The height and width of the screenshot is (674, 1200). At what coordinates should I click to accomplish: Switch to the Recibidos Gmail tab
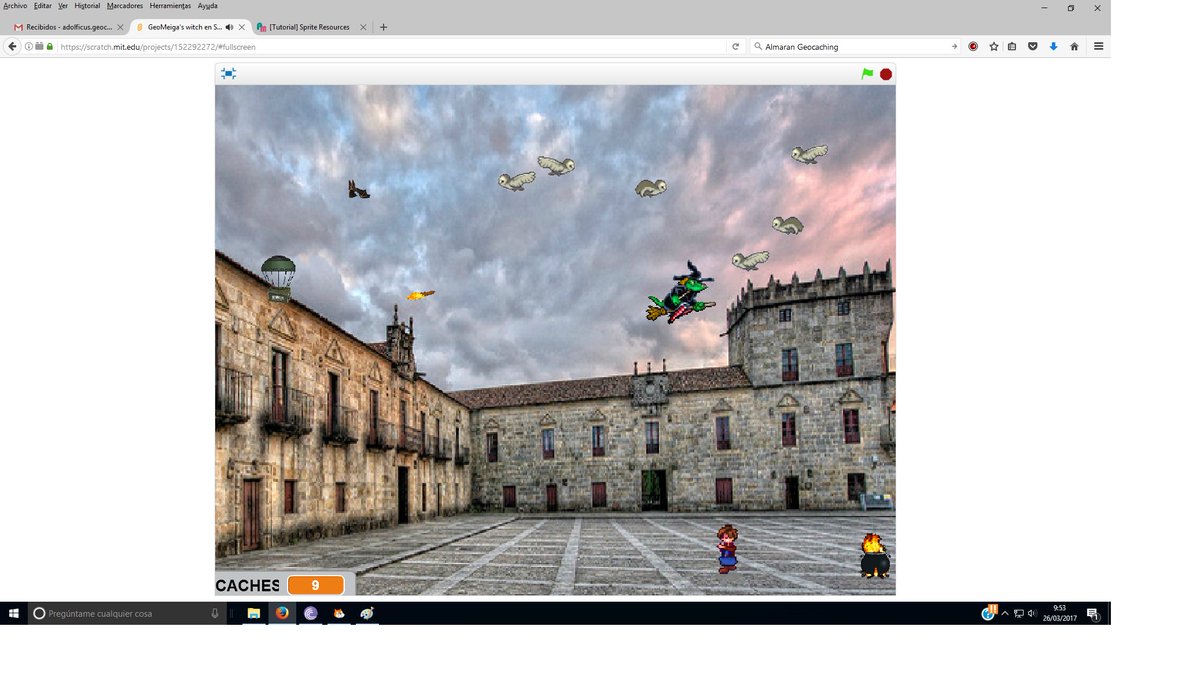(x=67, y=27)
